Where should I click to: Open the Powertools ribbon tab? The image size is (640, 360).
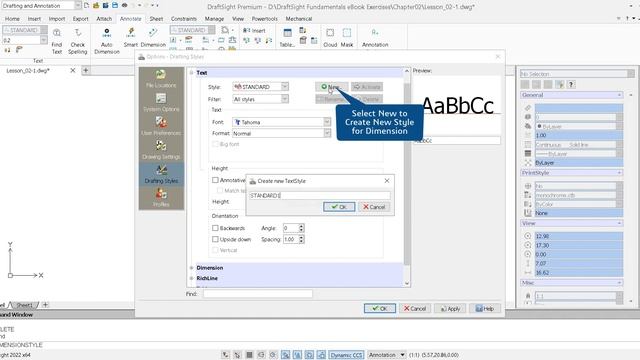tap(264, 19)
